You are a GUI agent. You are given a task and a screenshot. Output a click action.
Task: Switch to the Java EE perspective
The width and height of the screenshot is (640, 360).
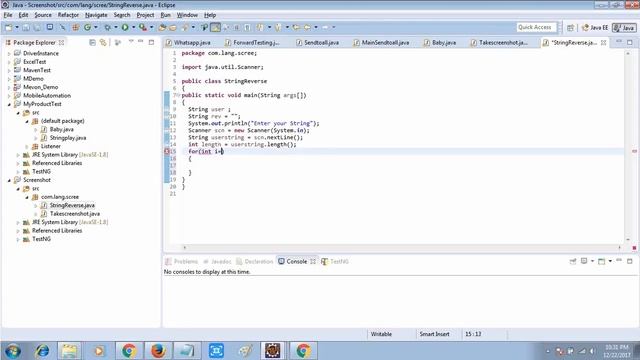pos(595,27)
